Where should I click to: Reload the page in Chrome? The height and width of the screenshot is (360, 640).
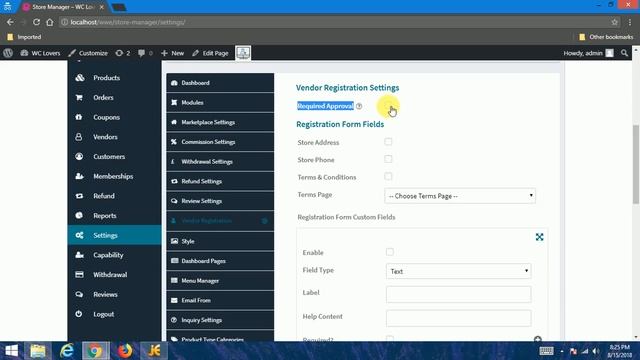click(36, 22)
